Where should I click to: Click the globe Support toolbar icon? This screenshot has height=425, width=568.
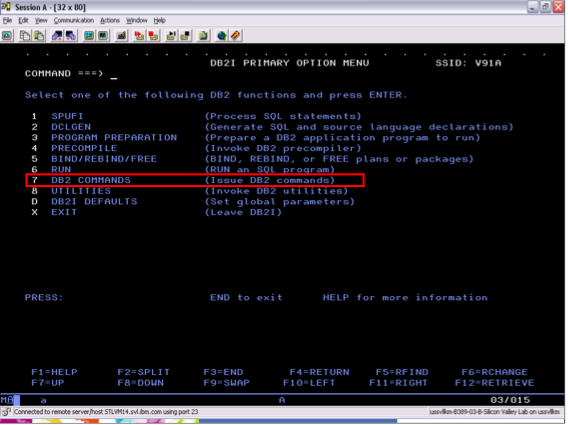coord(222,36)
